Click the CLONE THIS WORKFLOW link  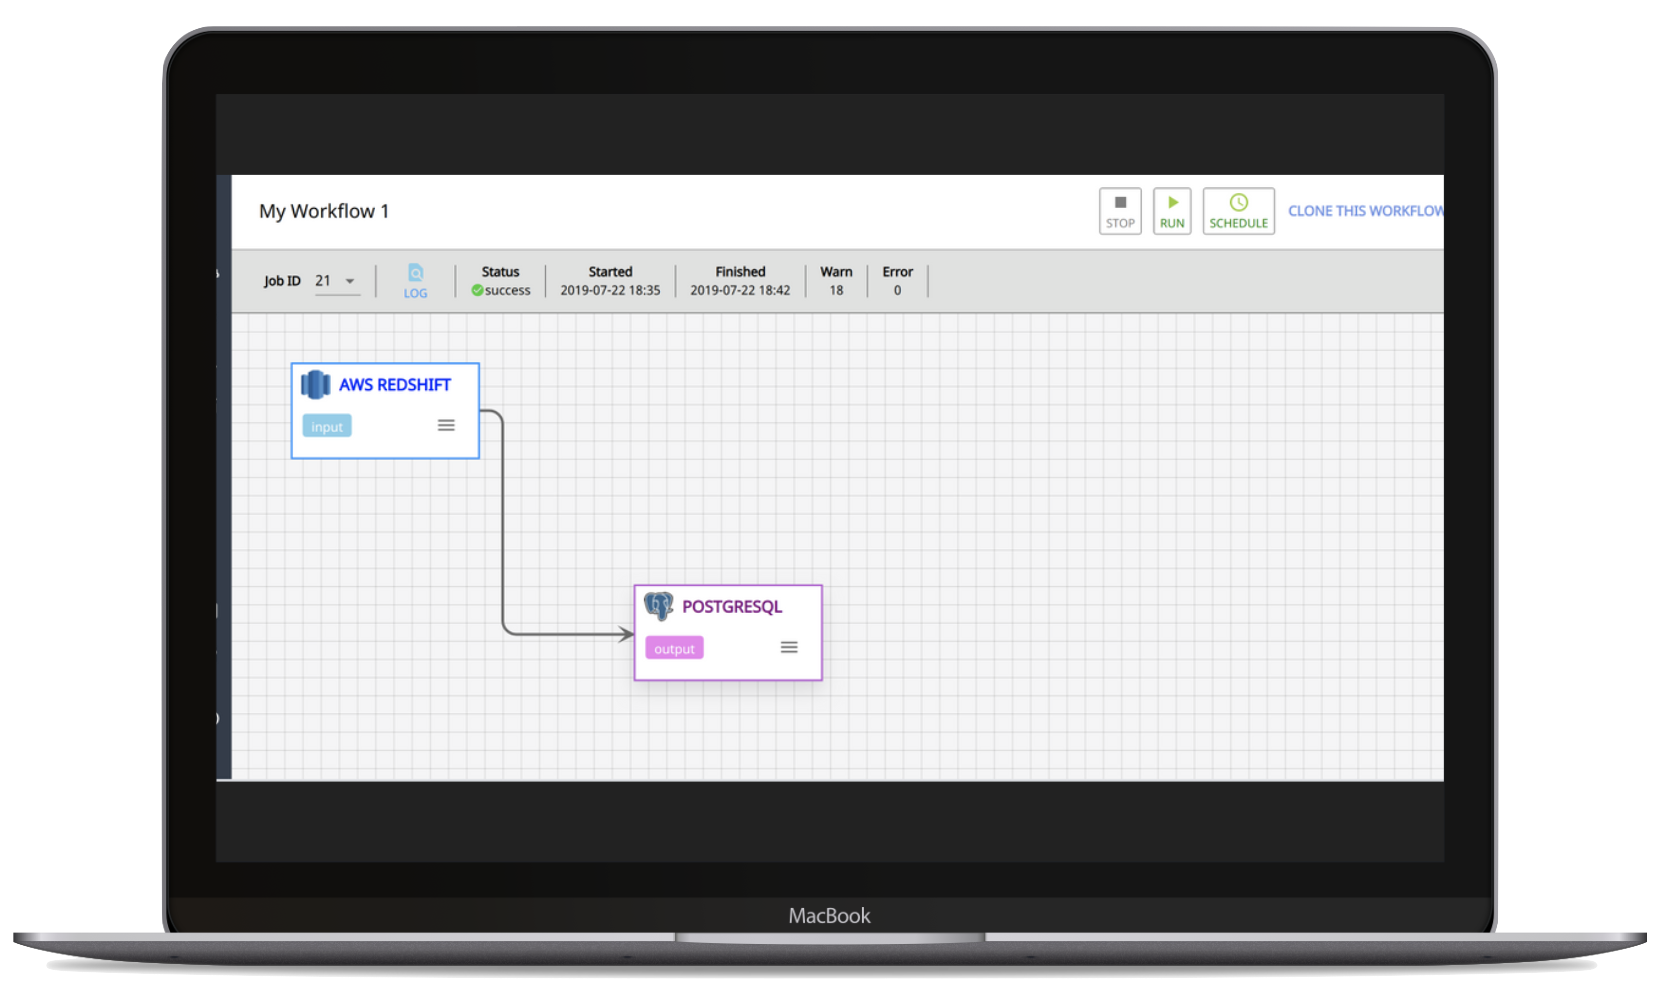point(1365,211)
